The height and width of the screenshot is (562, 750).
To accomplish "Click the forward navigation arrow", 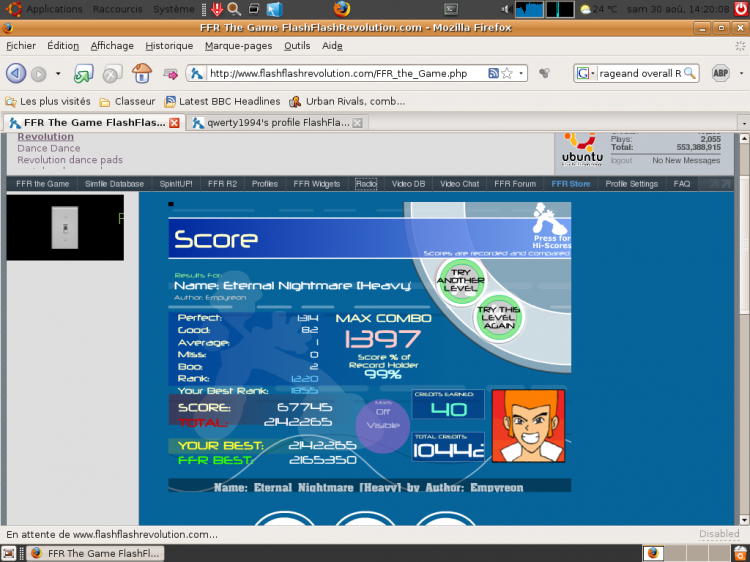I will [x=39, y=74].
